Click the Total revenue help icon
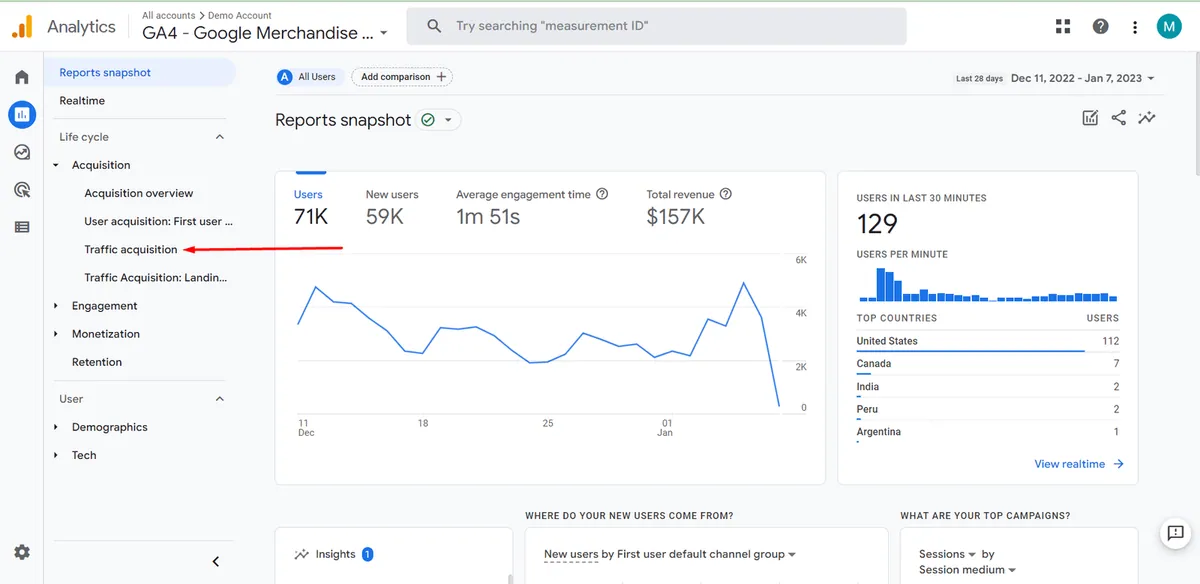1200x584 pixels. pos(726,194)
